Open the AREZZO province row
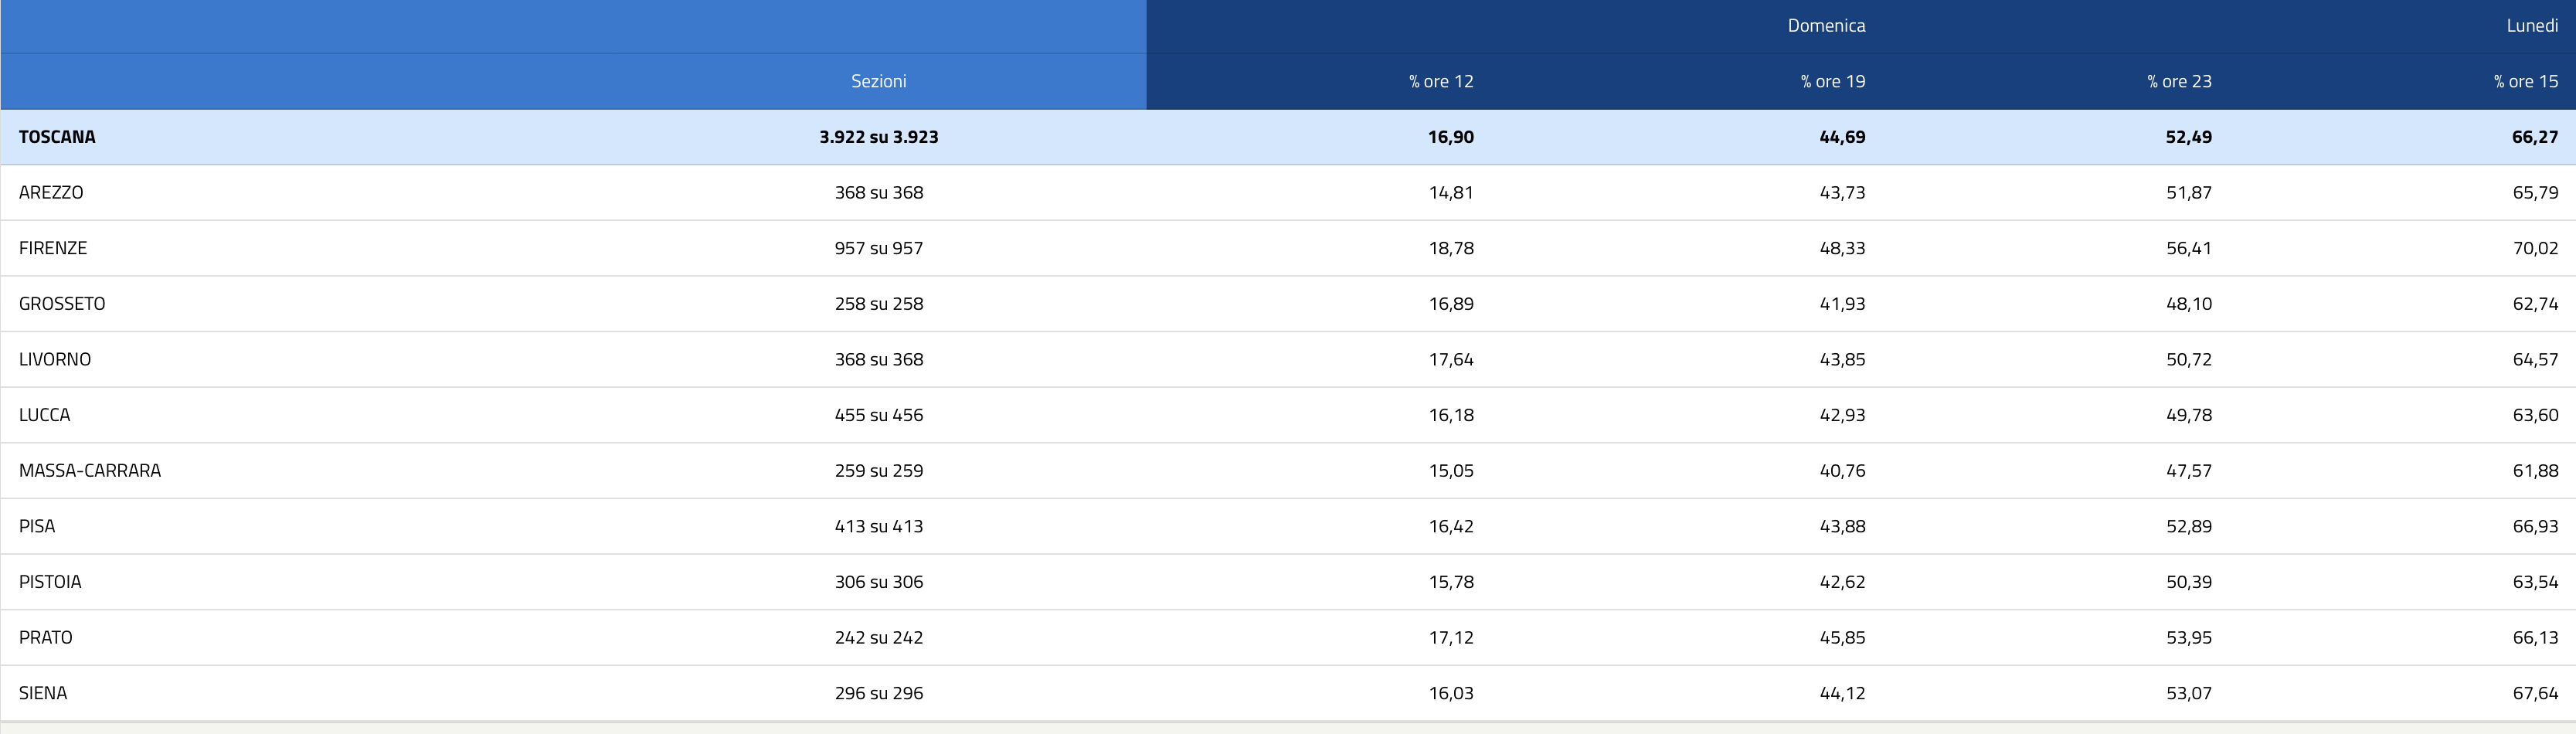This screenshot has height=734, width=2576. [x=51, y=192]
